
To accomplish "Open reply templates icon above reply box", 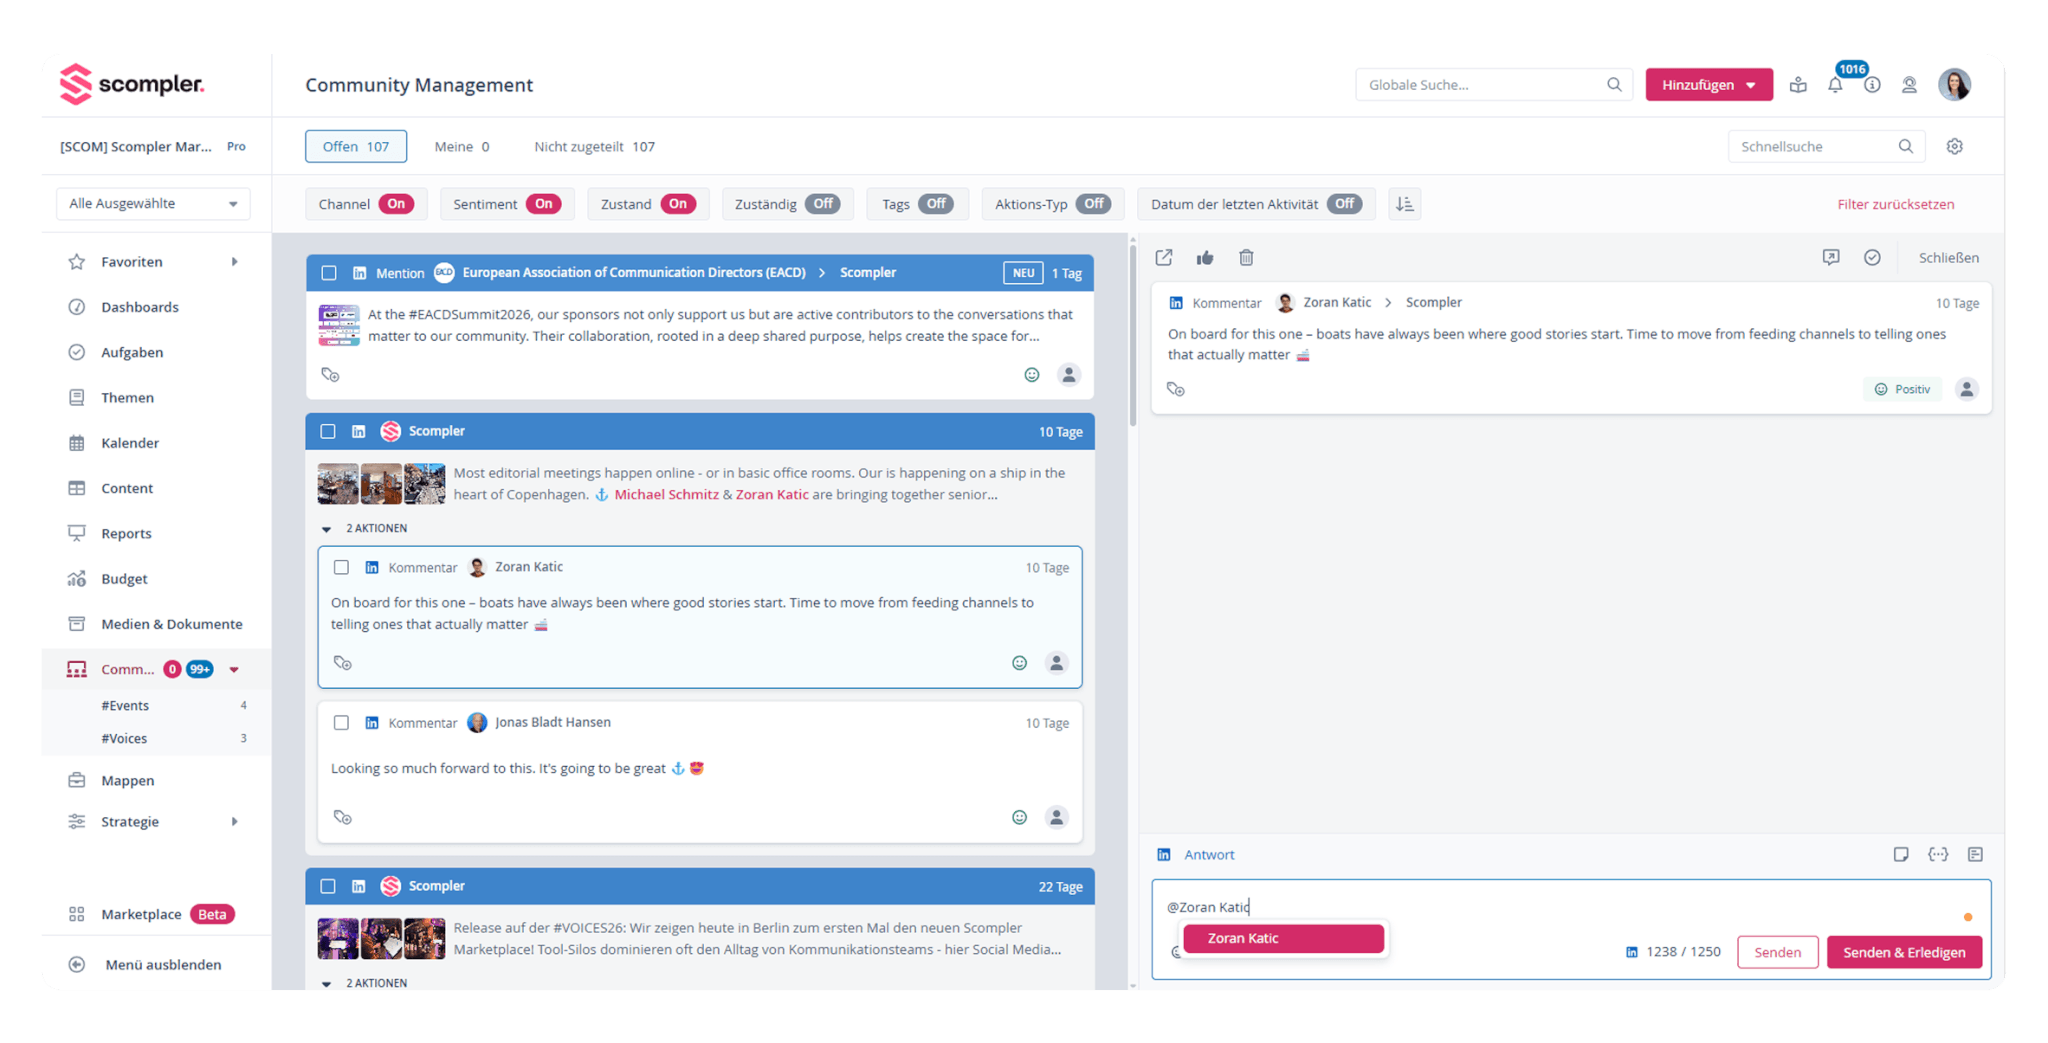I will (x=1975, y=855).
